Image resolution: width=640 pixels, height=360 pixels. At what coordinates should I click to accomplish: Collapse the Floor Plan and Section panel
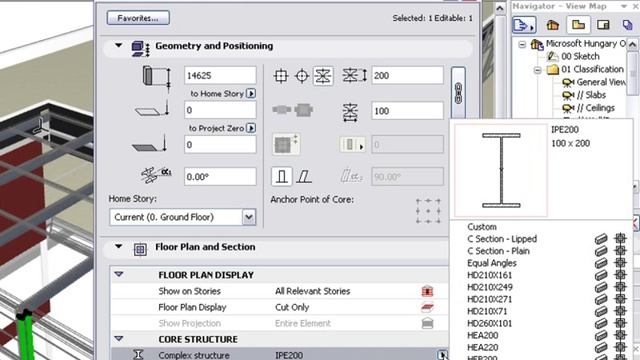[118, 247]
